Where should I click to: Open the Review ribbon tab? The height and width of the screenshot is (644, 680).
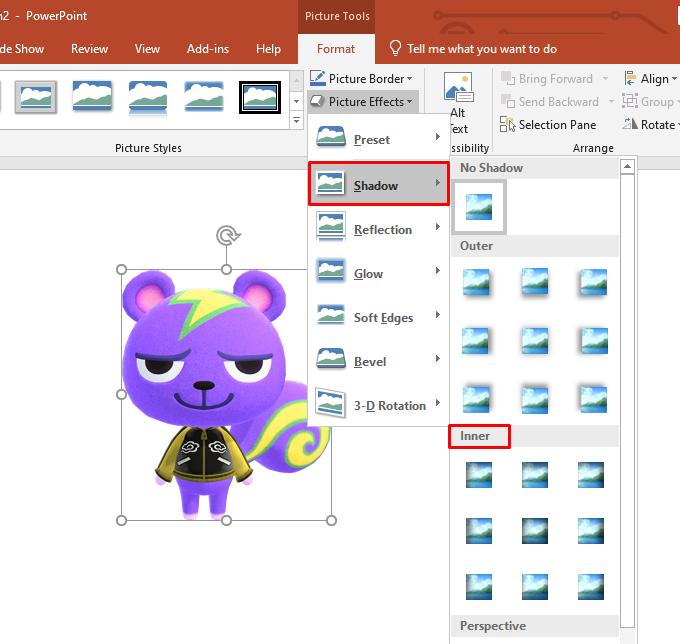point(89,49)
